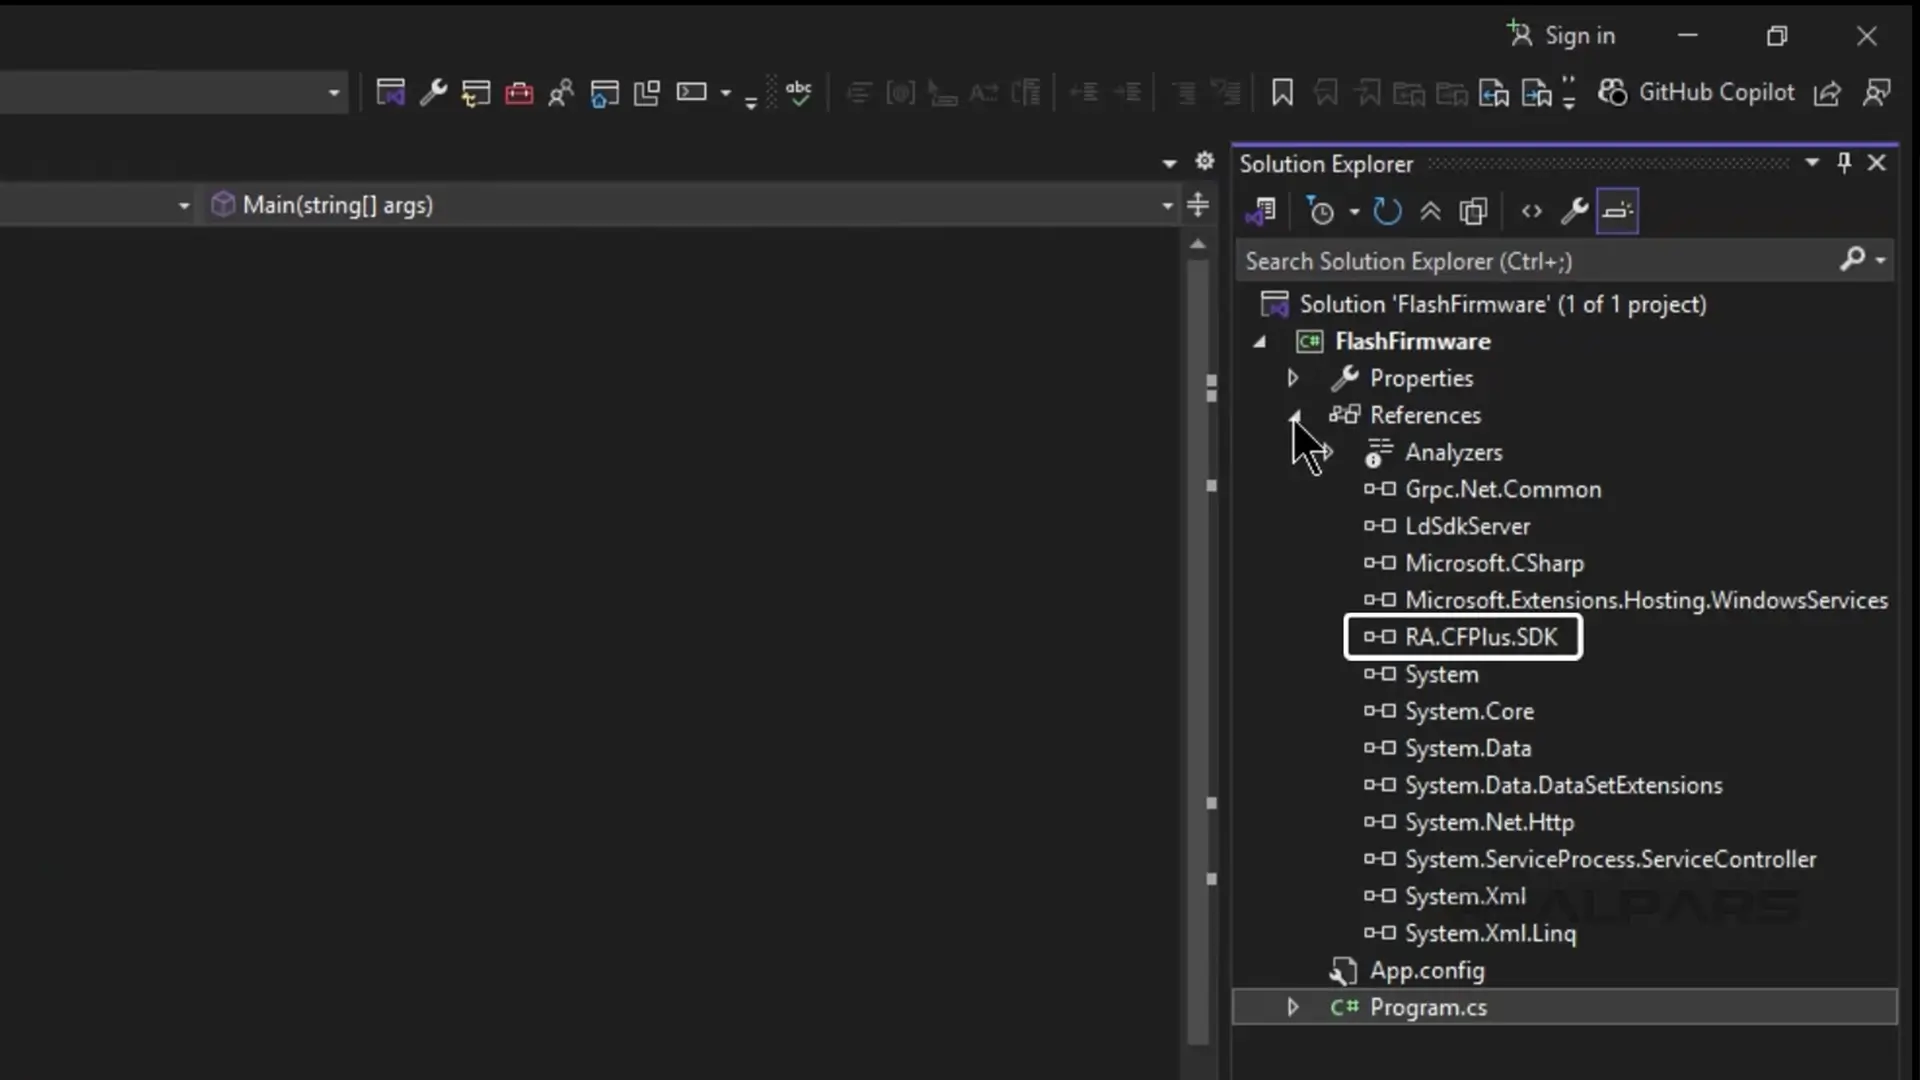Viewport: 1920px width, 1080px height.
Task: Expand the Properties node
Action: click(1292, 378)
